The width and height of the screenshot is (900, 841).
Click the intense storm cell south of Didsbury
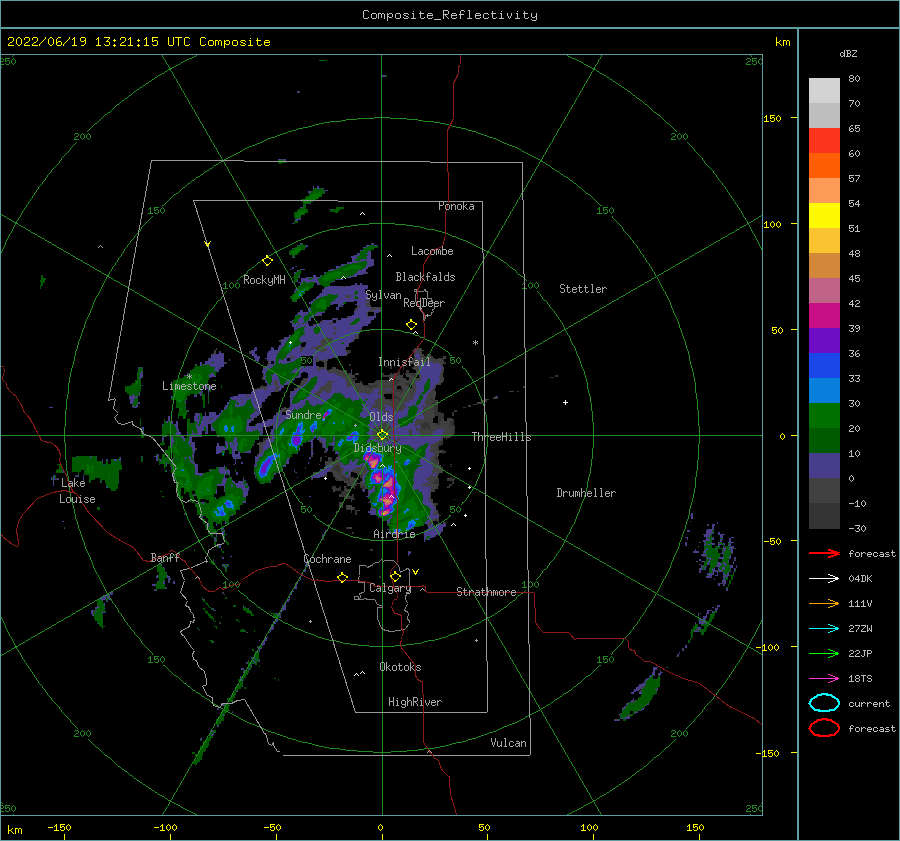point(383,485)
